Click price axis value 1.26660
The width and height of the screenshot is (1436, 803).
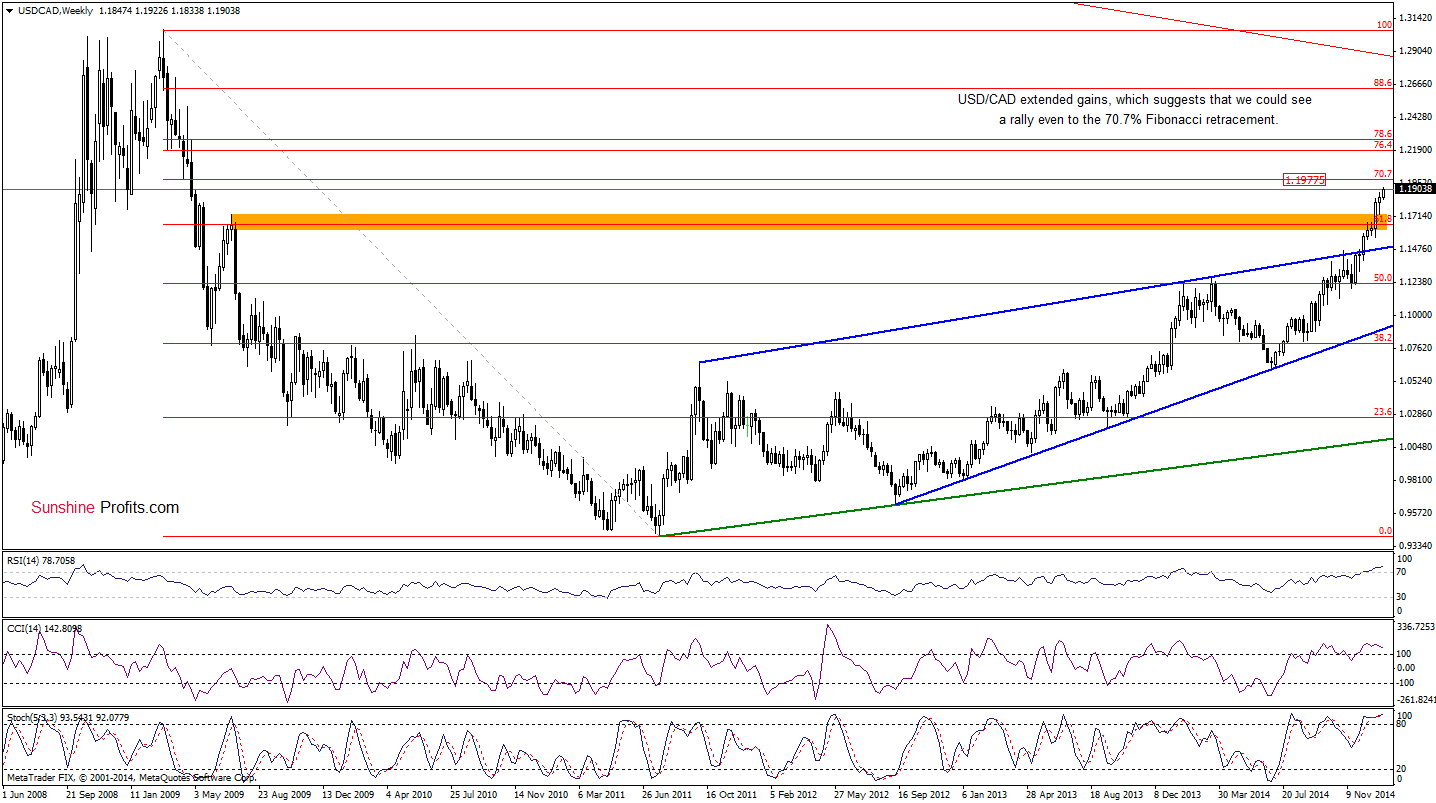coord(1416,84)
